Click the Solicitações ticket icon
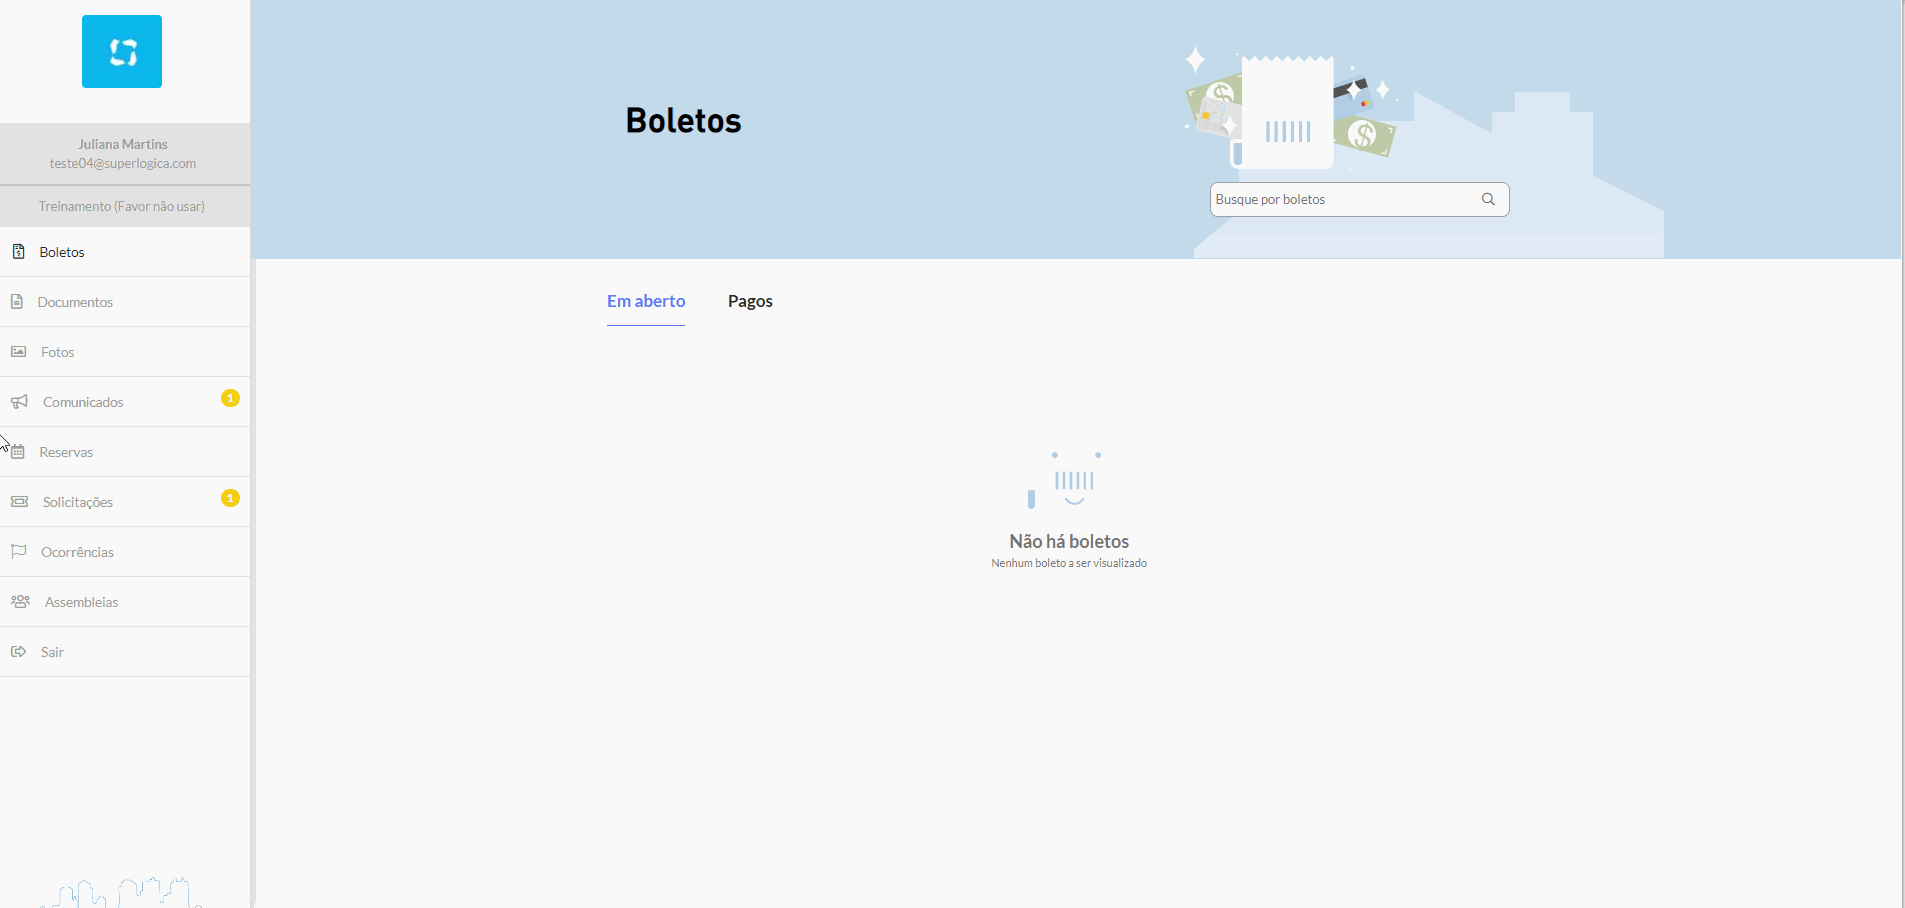 tap(19, 501)
